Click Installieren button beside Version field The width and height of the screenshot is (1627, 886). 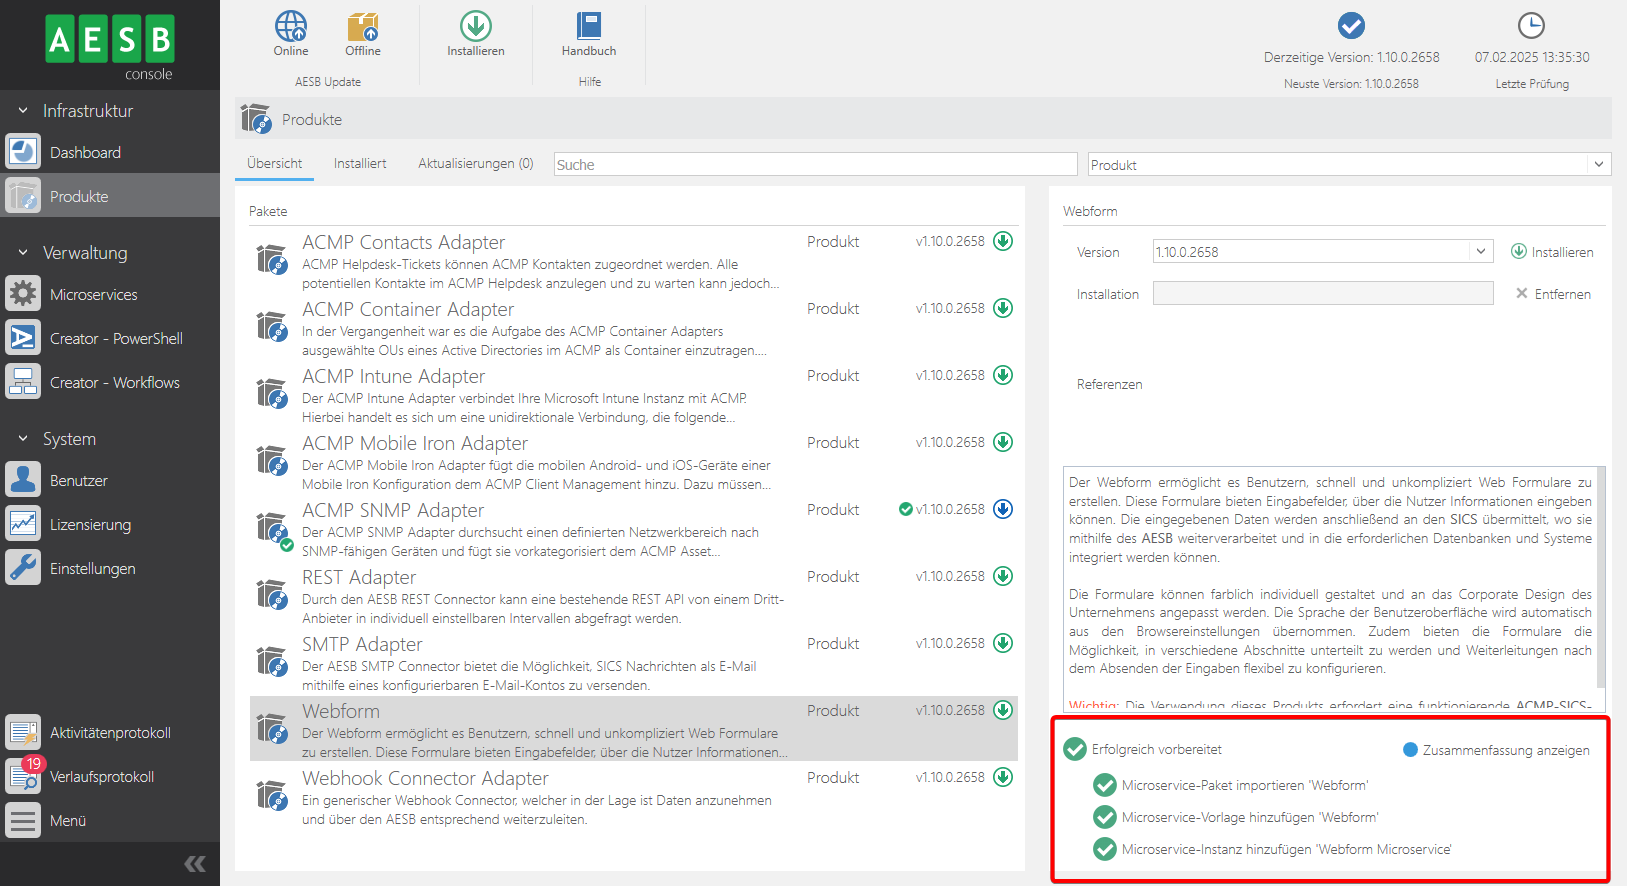(1552, 252)
